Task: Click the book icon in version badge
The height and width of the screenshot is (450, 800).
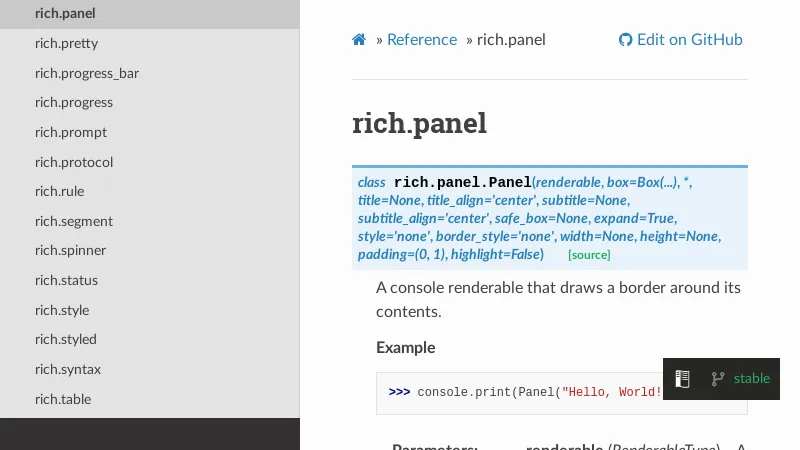Action: click(682, 378)
